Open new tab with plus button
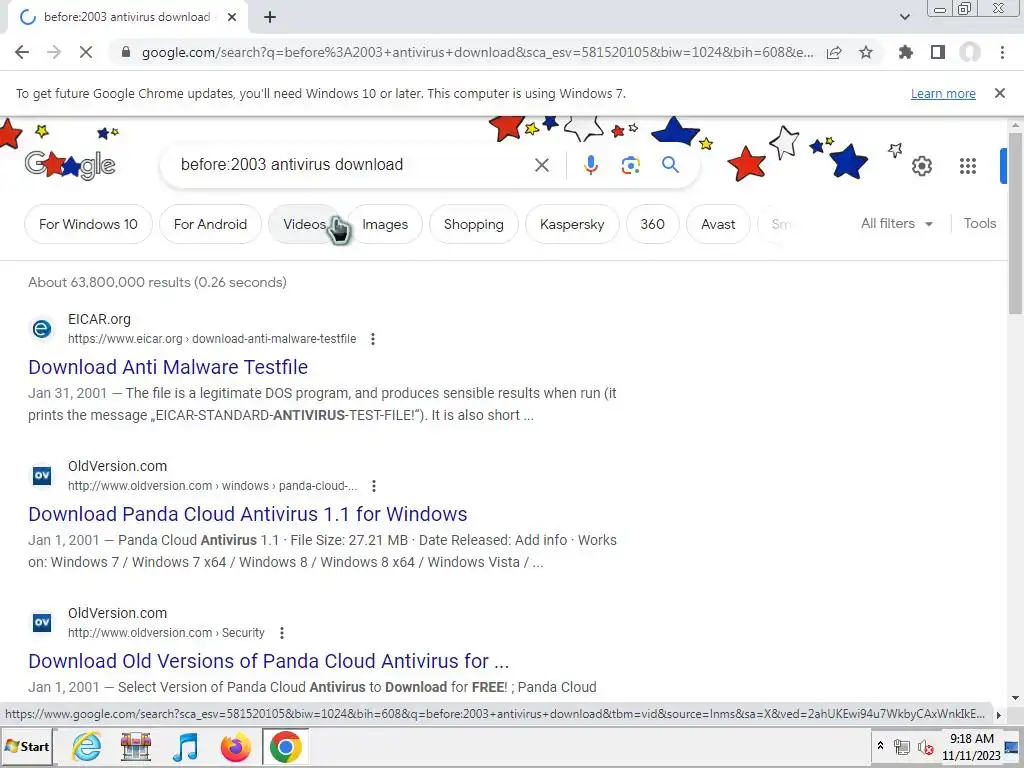The height and width of the screenshot is (768, 1024). [270, 17]
